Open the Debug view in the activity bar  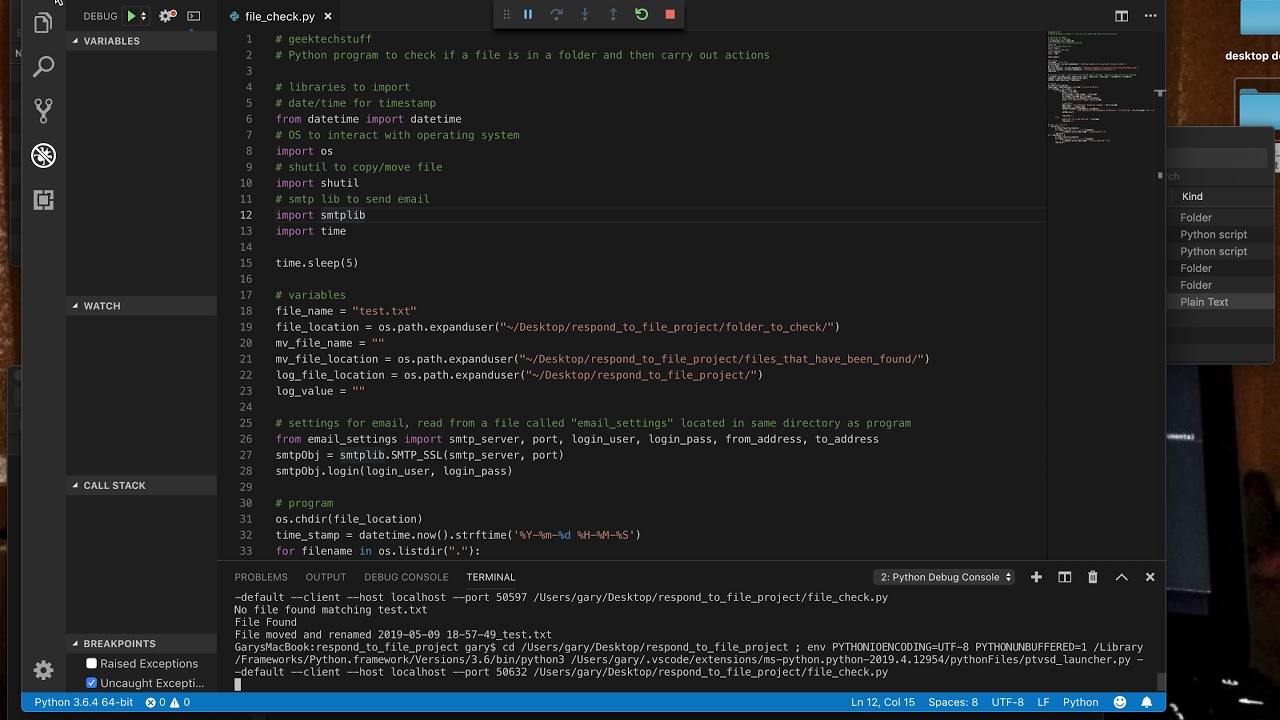tap(43, 155)
